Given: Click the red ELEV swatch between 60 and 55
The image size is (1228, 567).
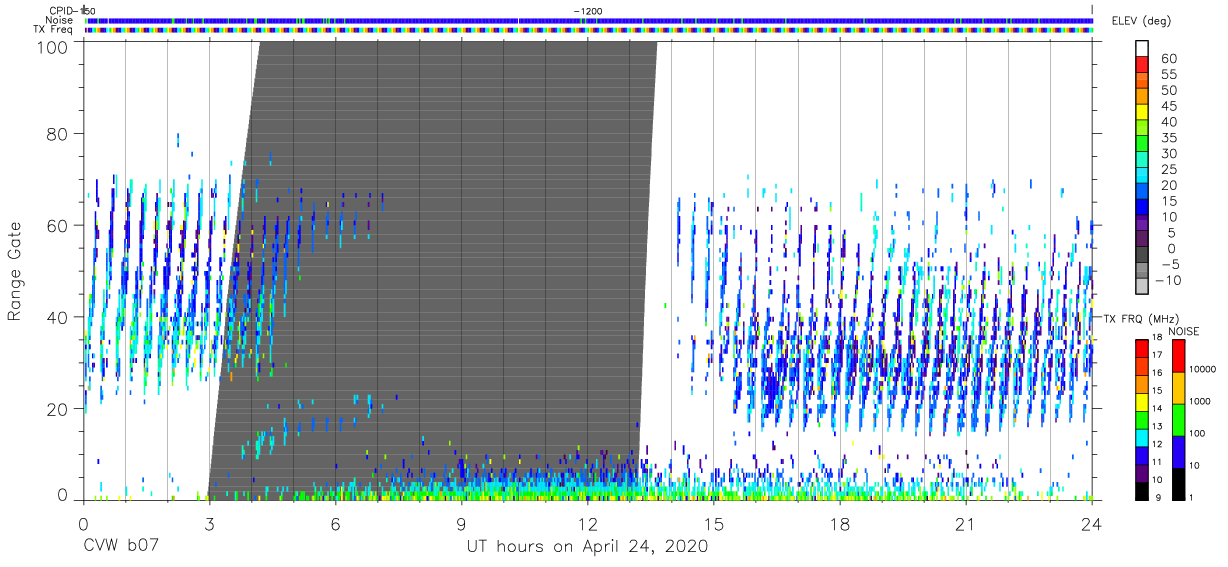Looking at the screenshot, I should [1142, 66].
